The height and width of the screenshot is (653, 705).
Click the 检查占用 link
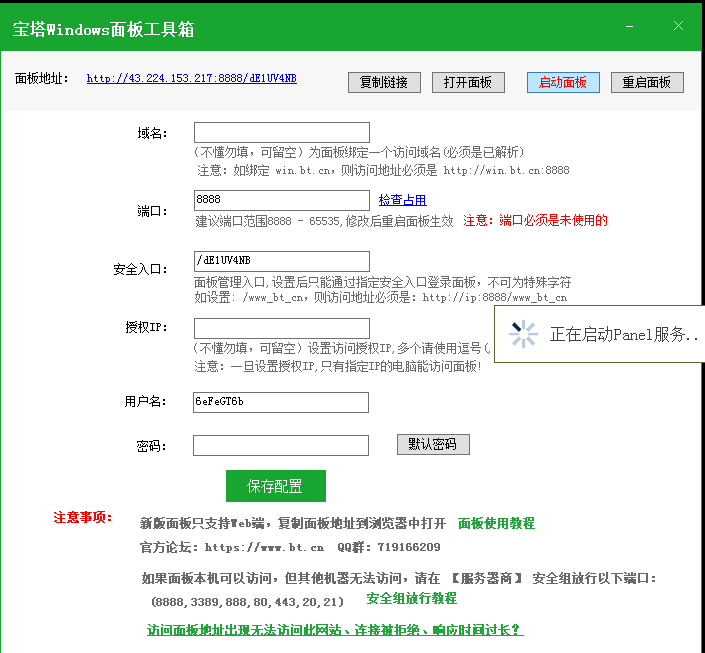tap(402, 200)
